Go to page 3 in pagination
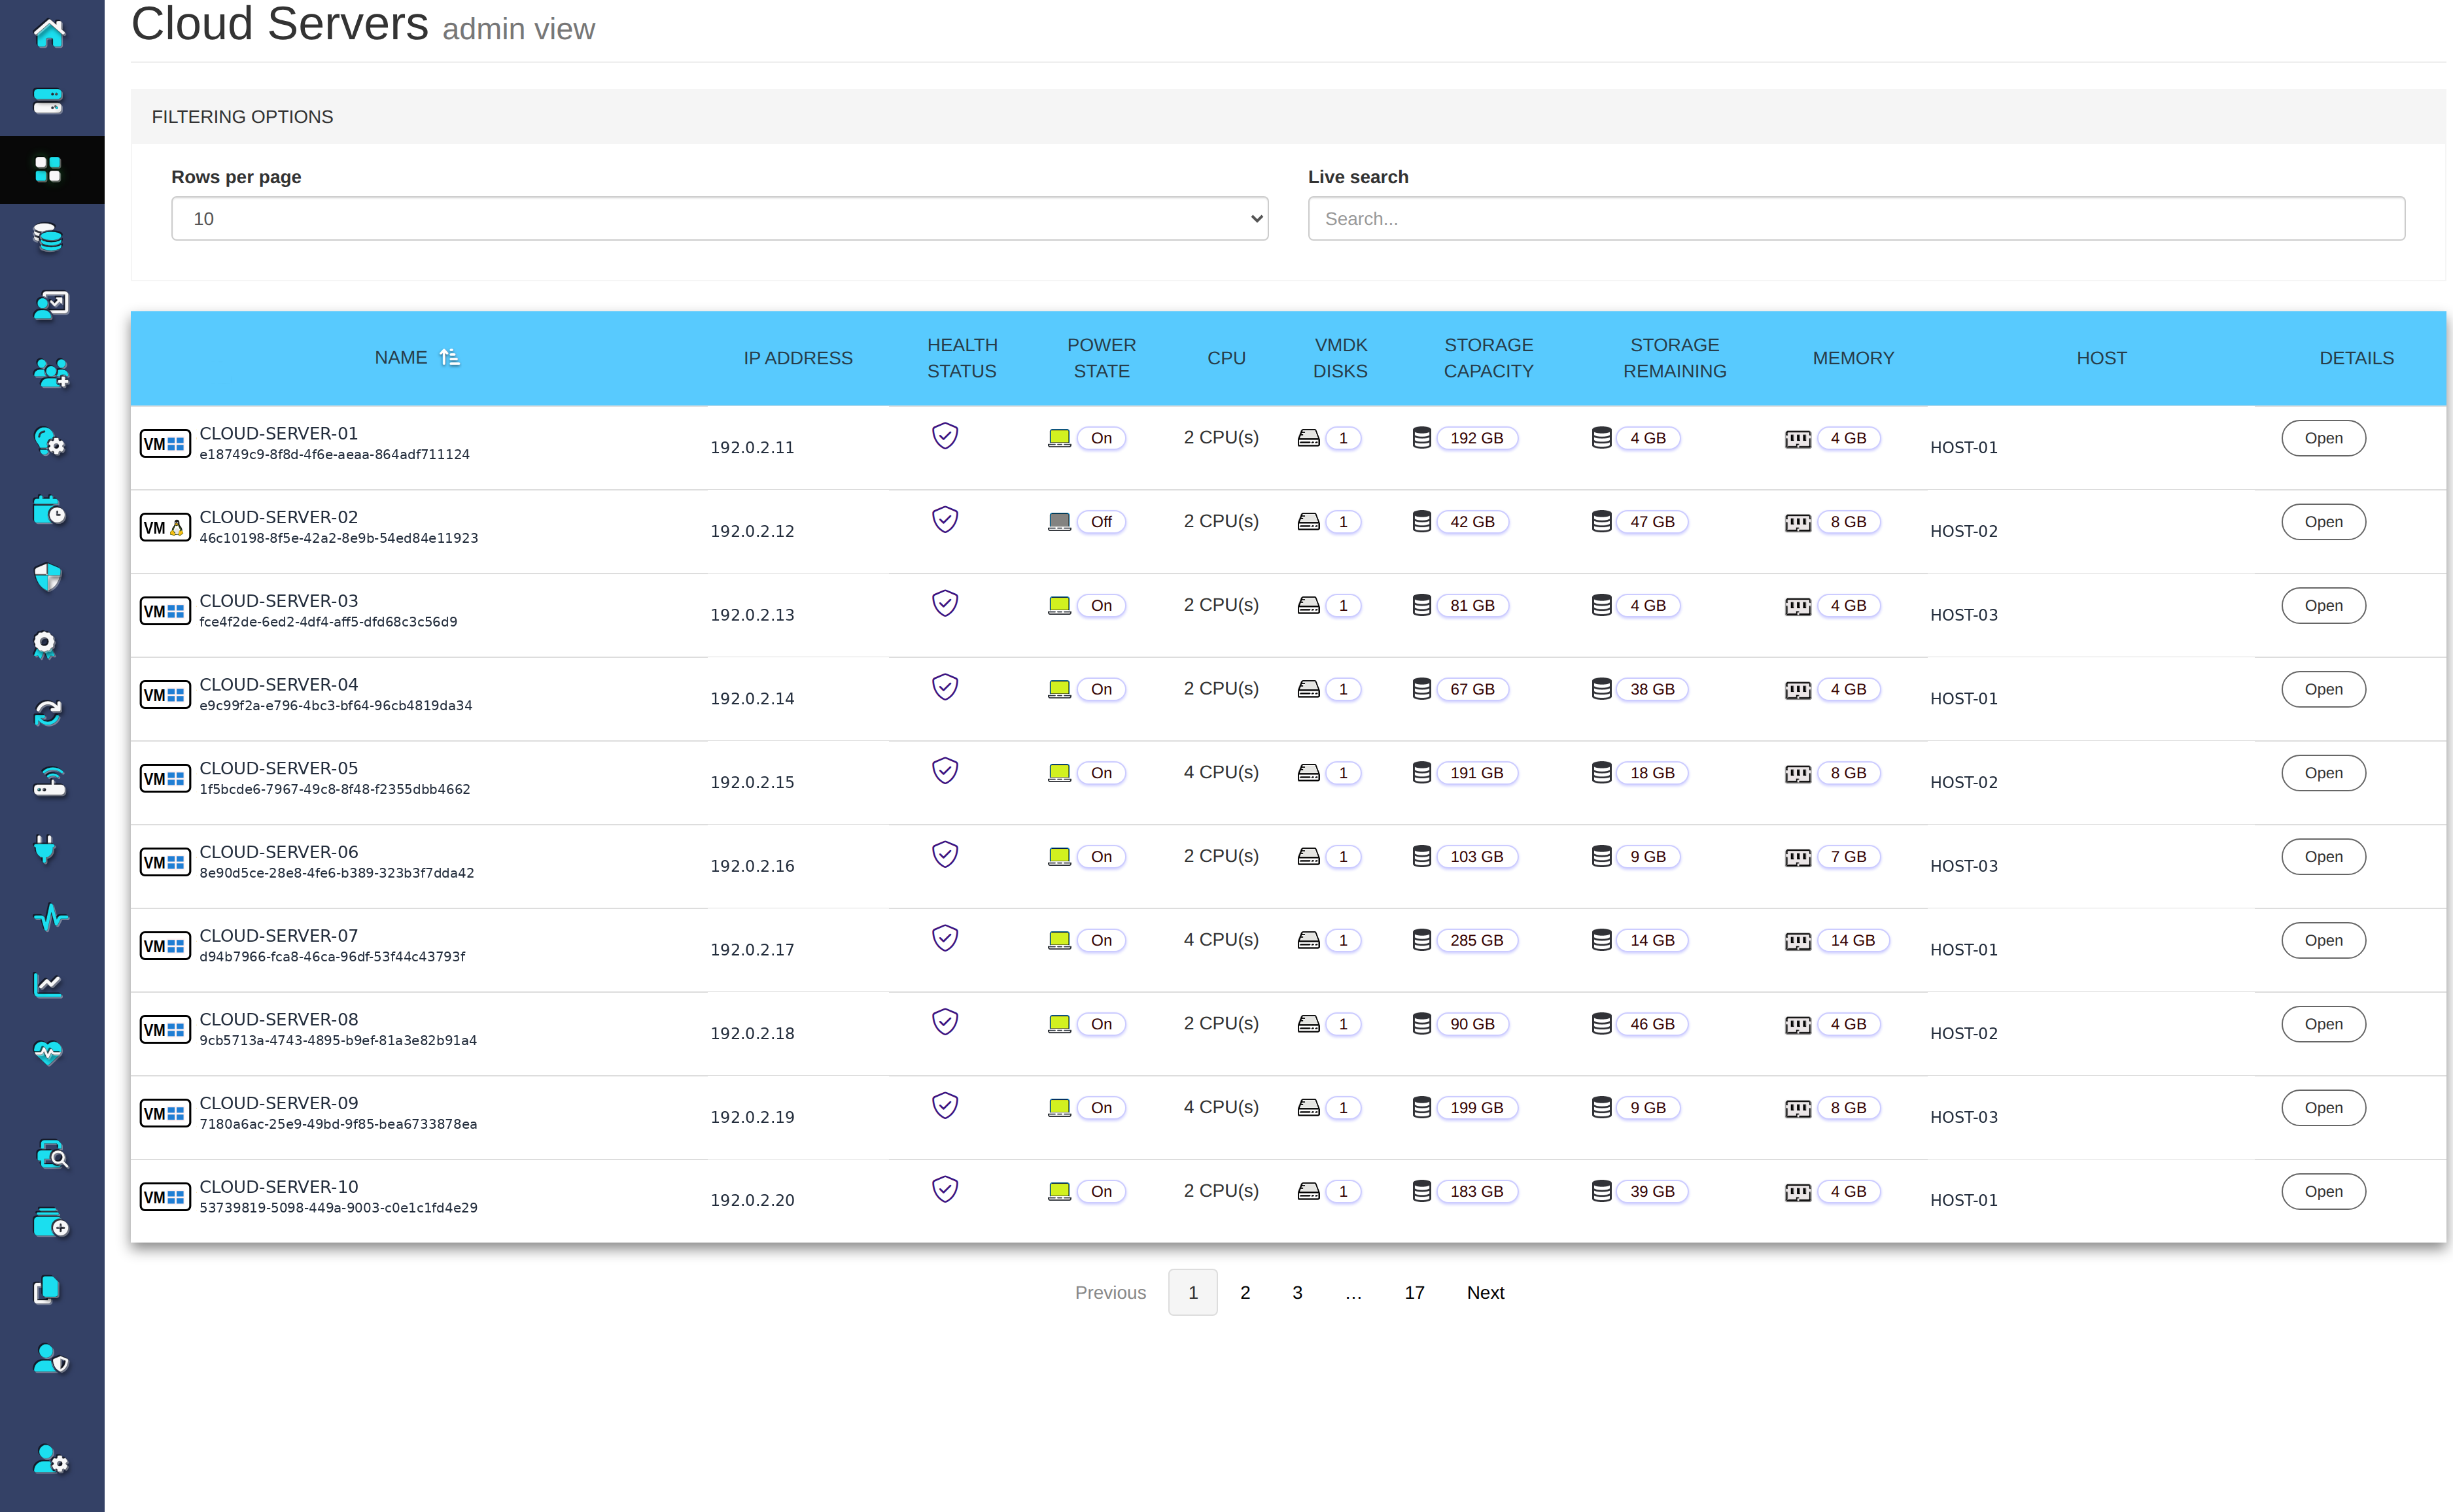The width and height of the screenshot is (2453, 1512). [x=1297, y=1292]
